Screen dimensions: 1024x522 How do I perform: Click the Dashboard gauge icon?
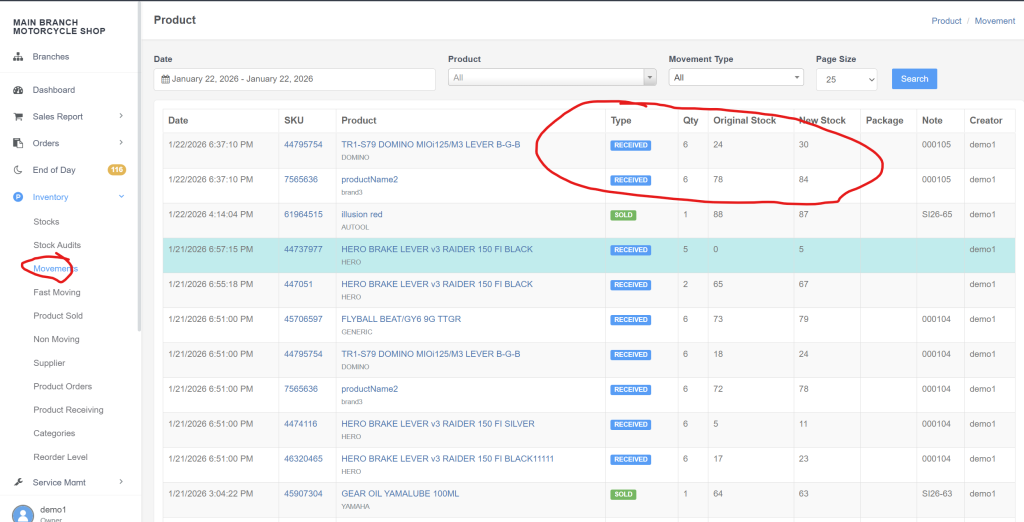click(x=18, y=90)
